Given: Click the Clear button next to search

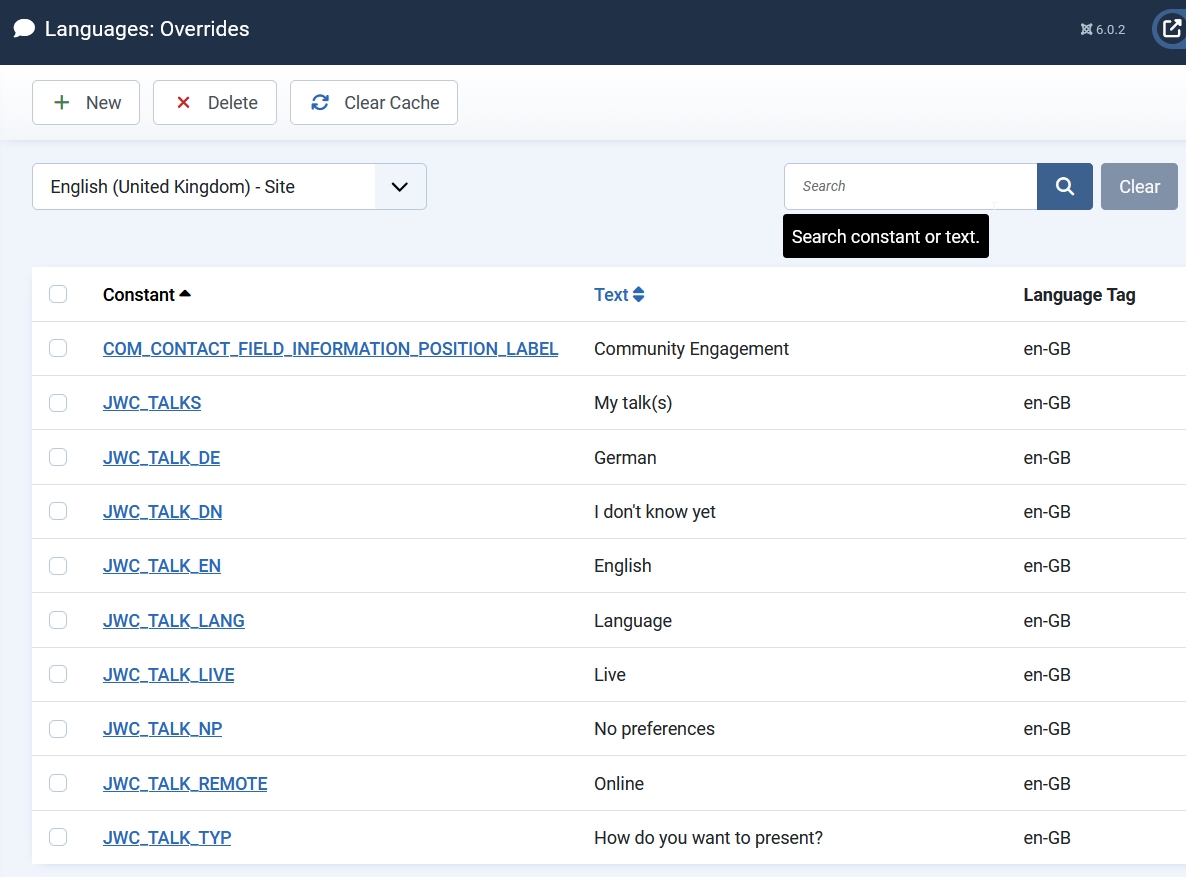Looking at the screenshot, I should click(1139, 186).
